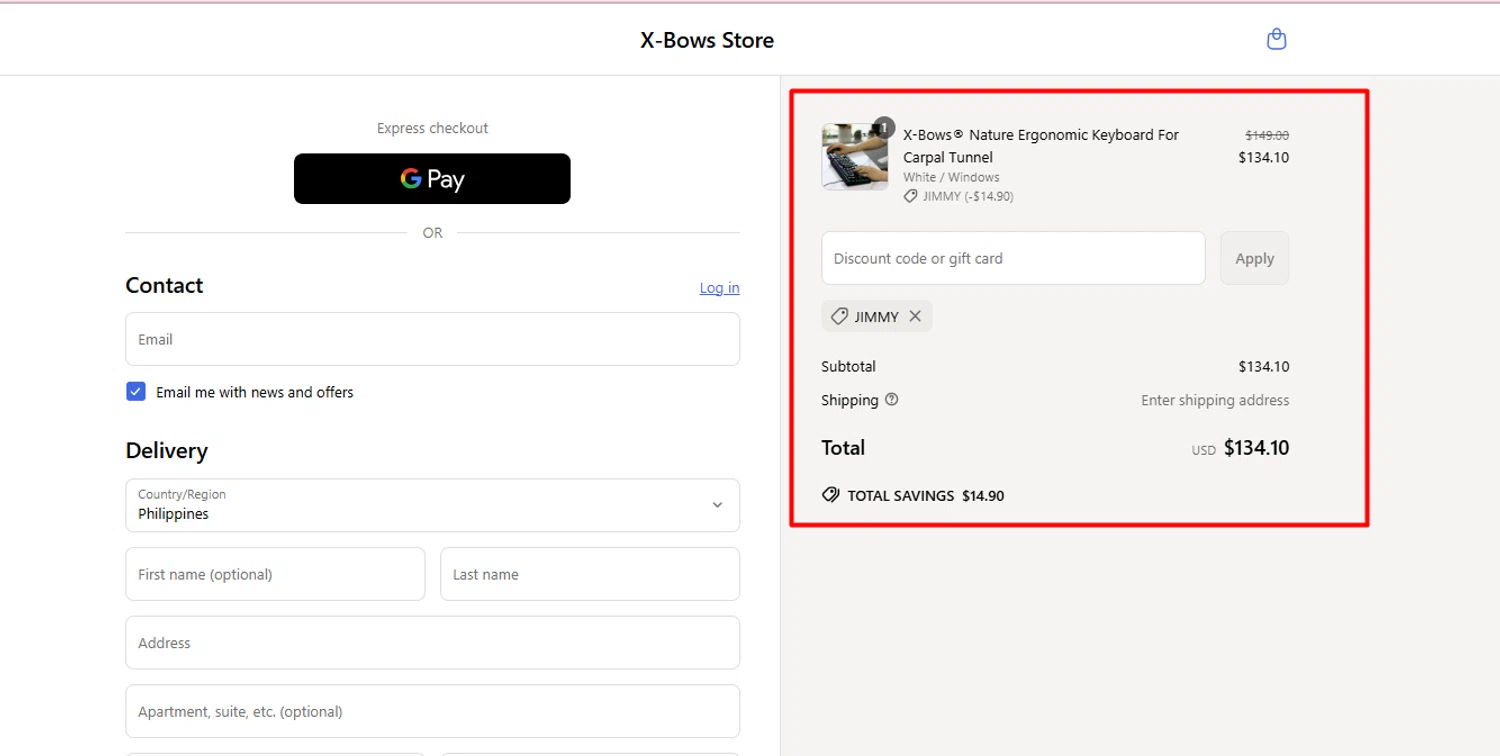Image resolution: width=1500 pixels, height=756 pixels.
Task: Open the Country/Region dropdown
Action: tap(432, 505)
